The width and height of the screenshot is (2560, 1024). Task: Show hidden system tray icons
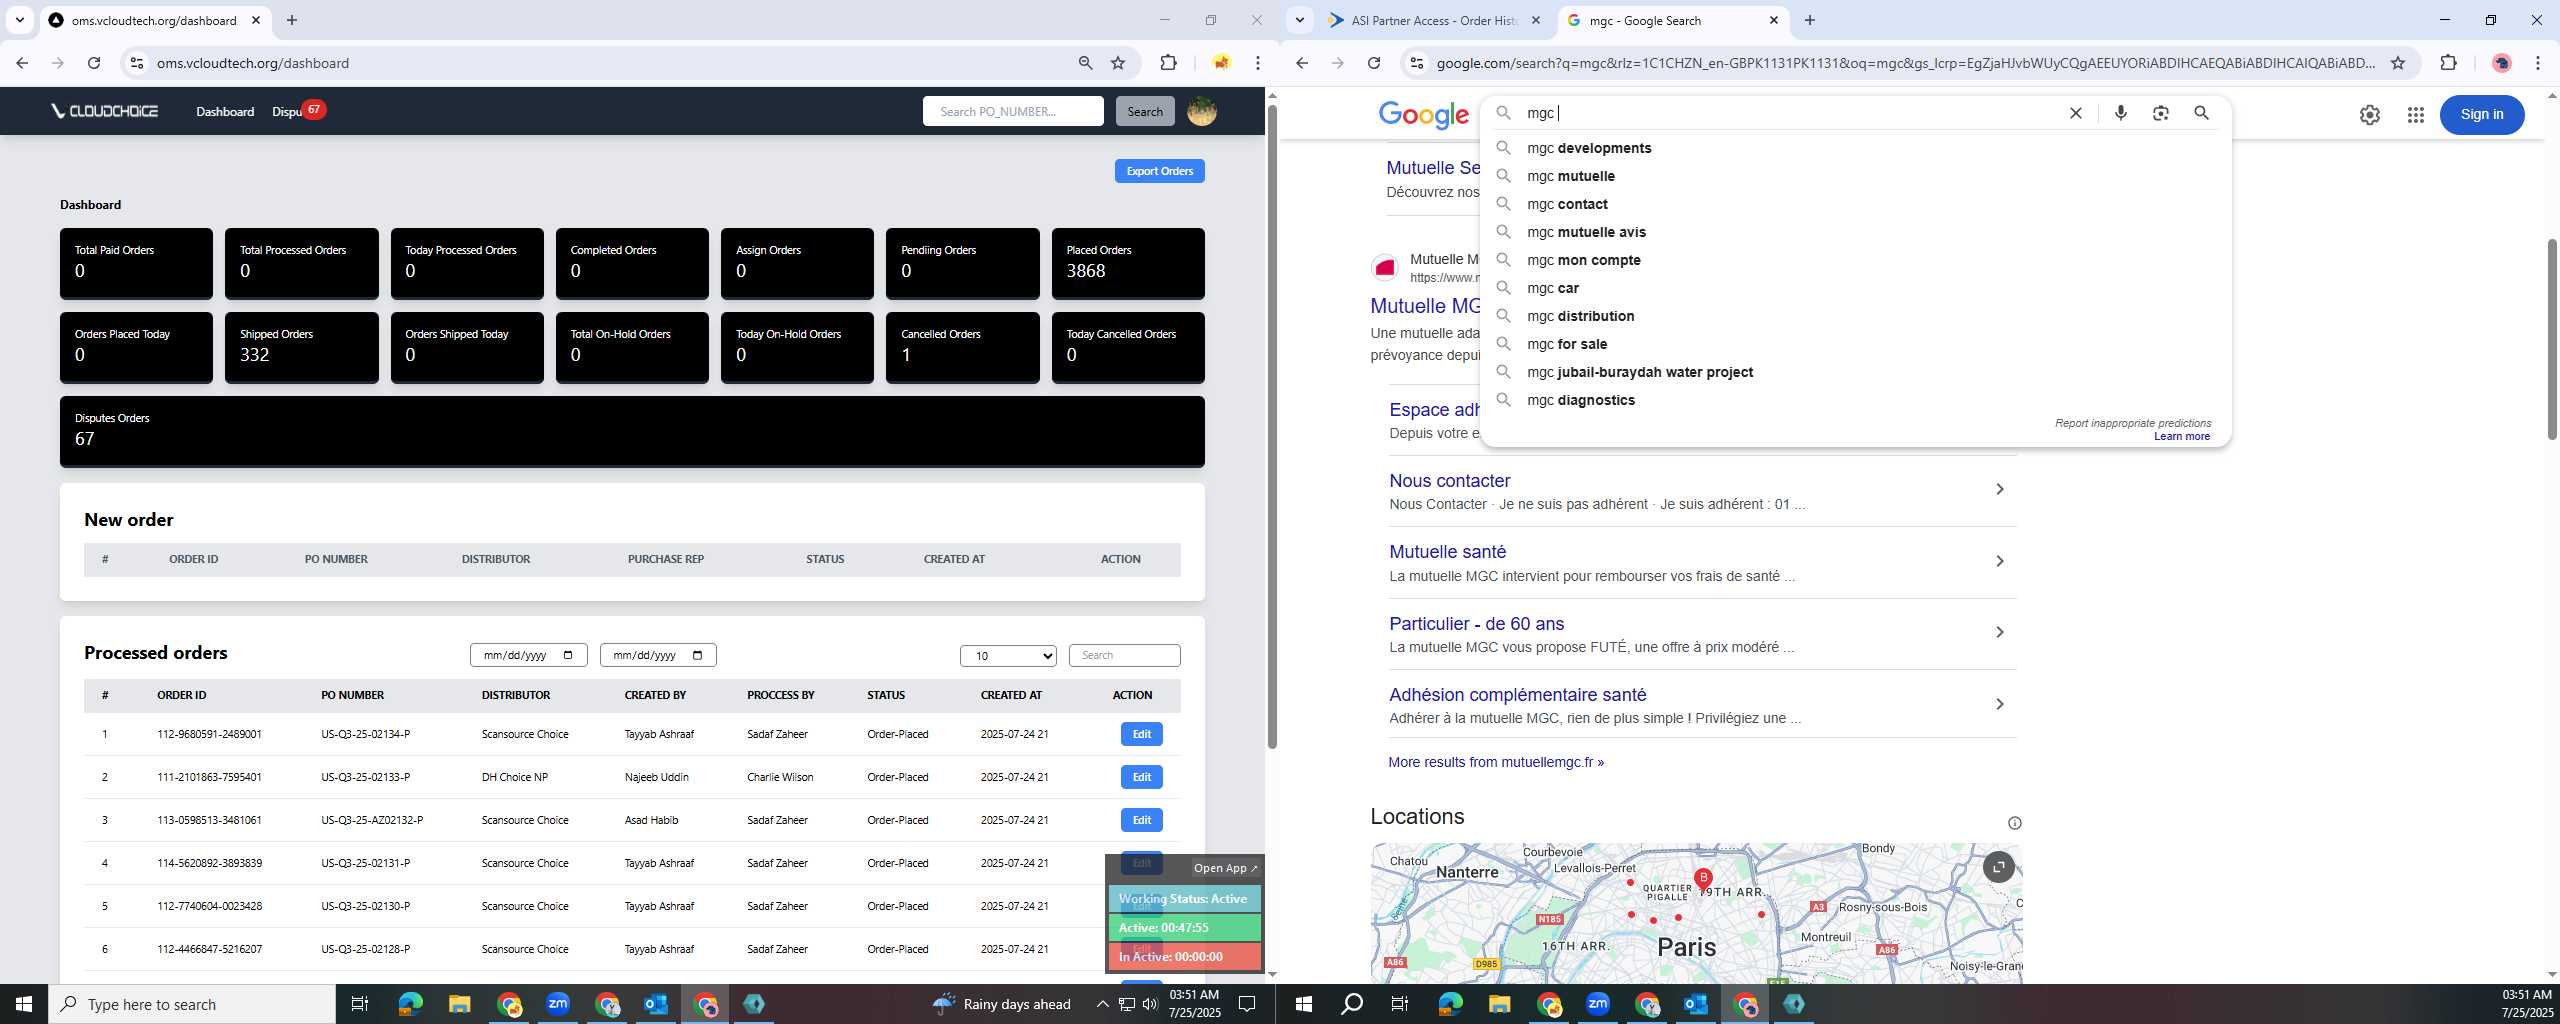(x=1102, y=1004)
